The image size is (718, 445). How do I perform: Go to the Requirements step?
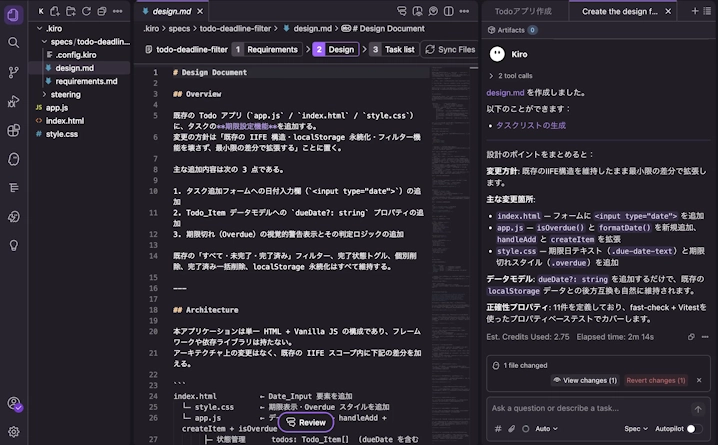pos(266,49)
